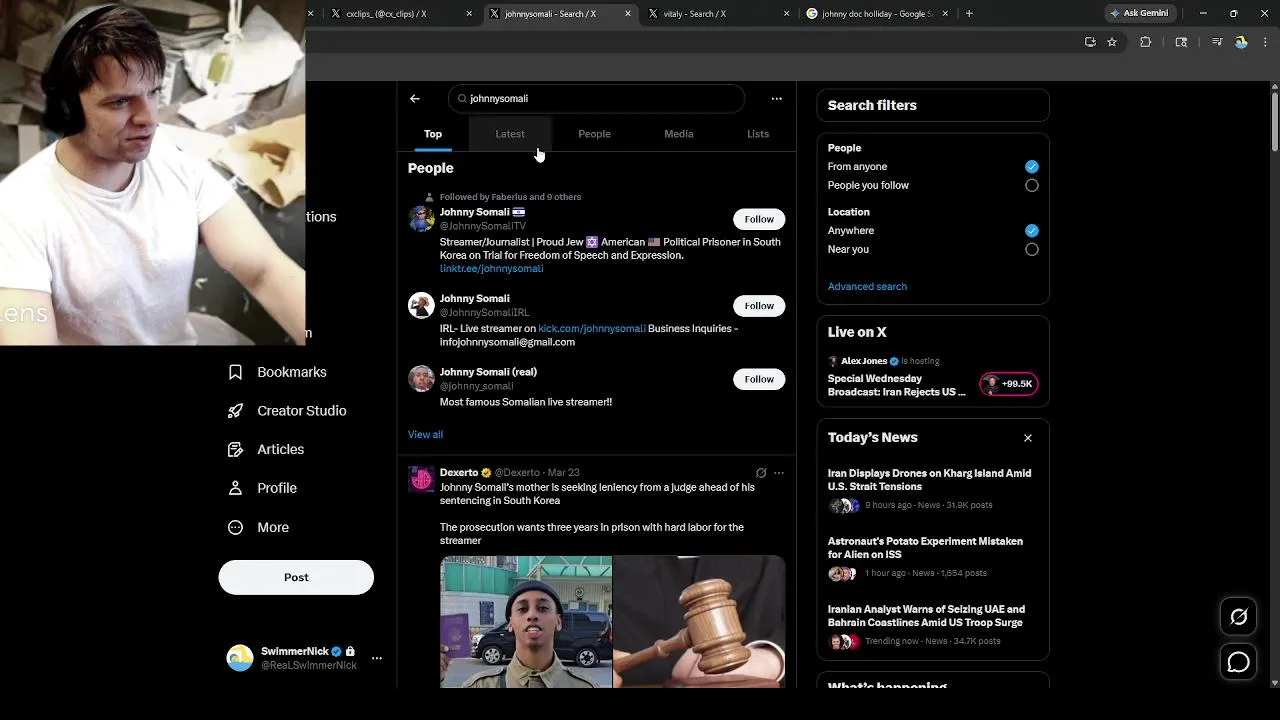Click JohnnySomaliTV profile avatar

pyautogui.click(x=421, y=219)
